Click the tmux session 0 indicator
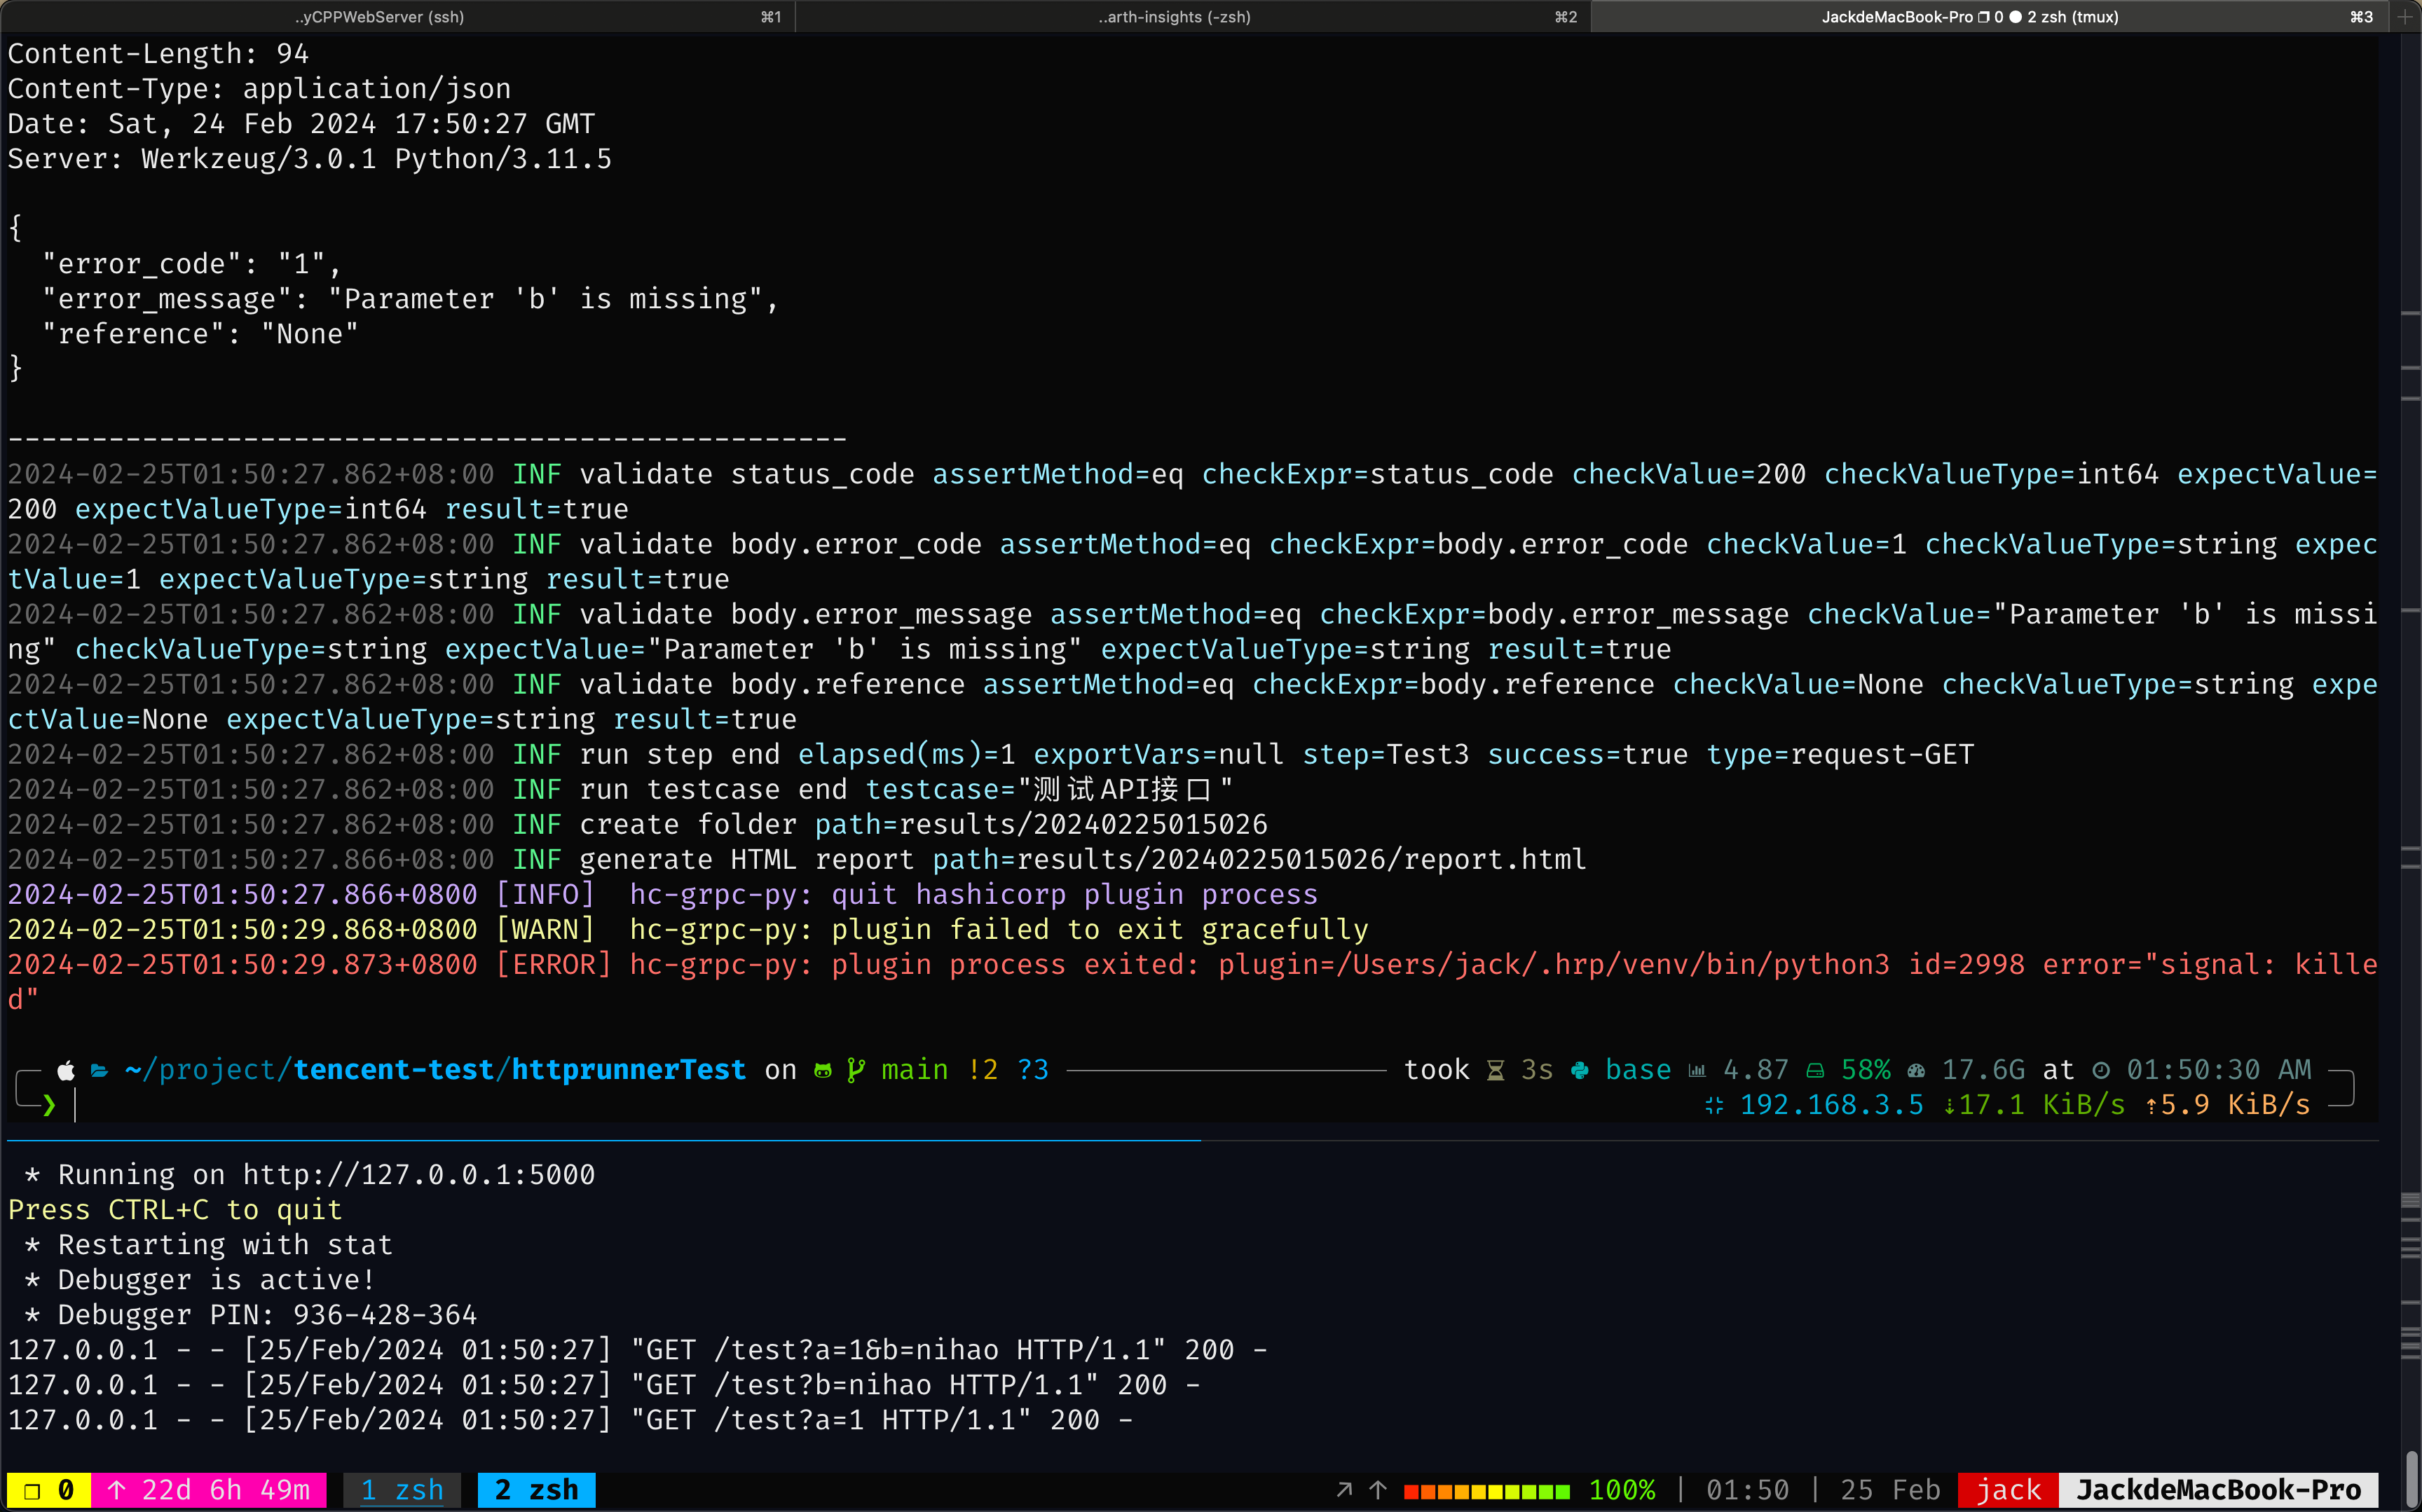The image size is (2422, 1512). click(48, 1490)
